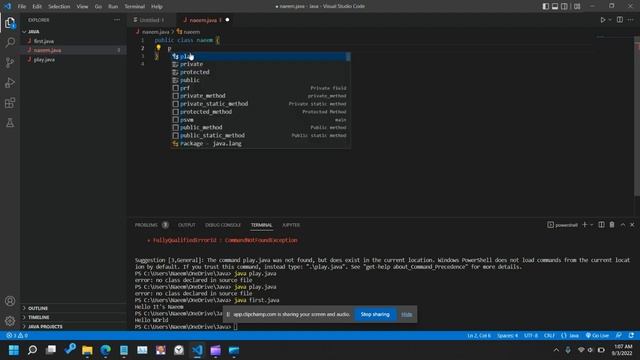Open the Run and Debug view icon
The width and height of the screenshot is (640, 360).
pos(10,82)
